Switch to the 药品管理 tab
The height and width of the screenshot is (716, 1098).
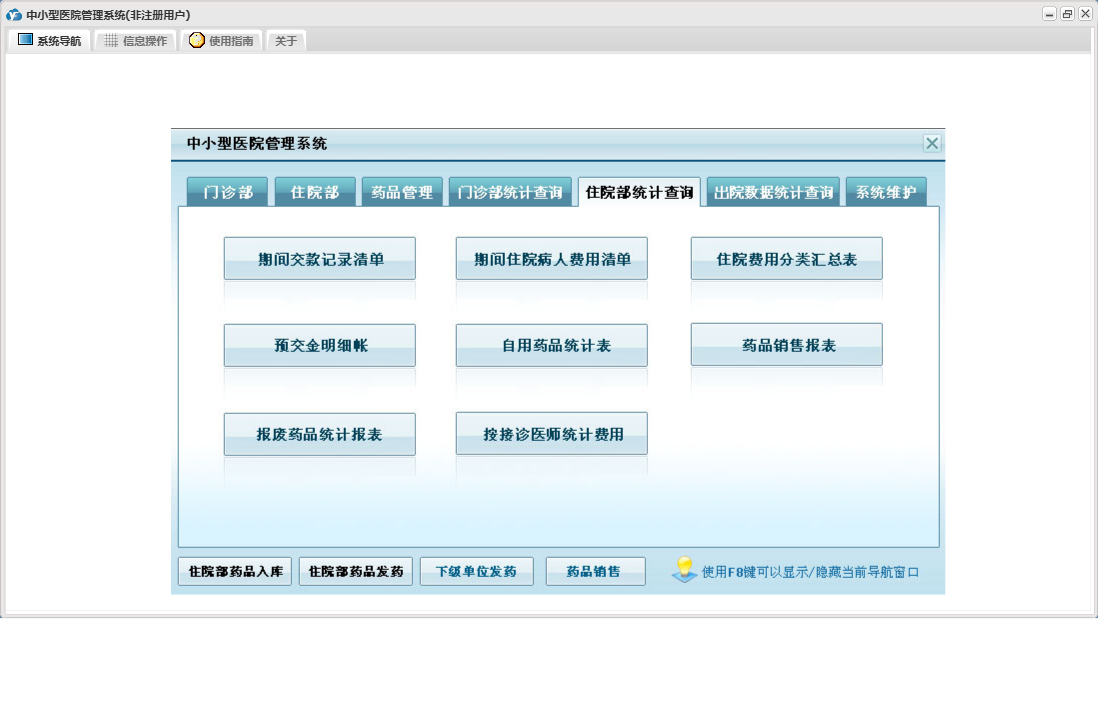(x=402, y=192)
